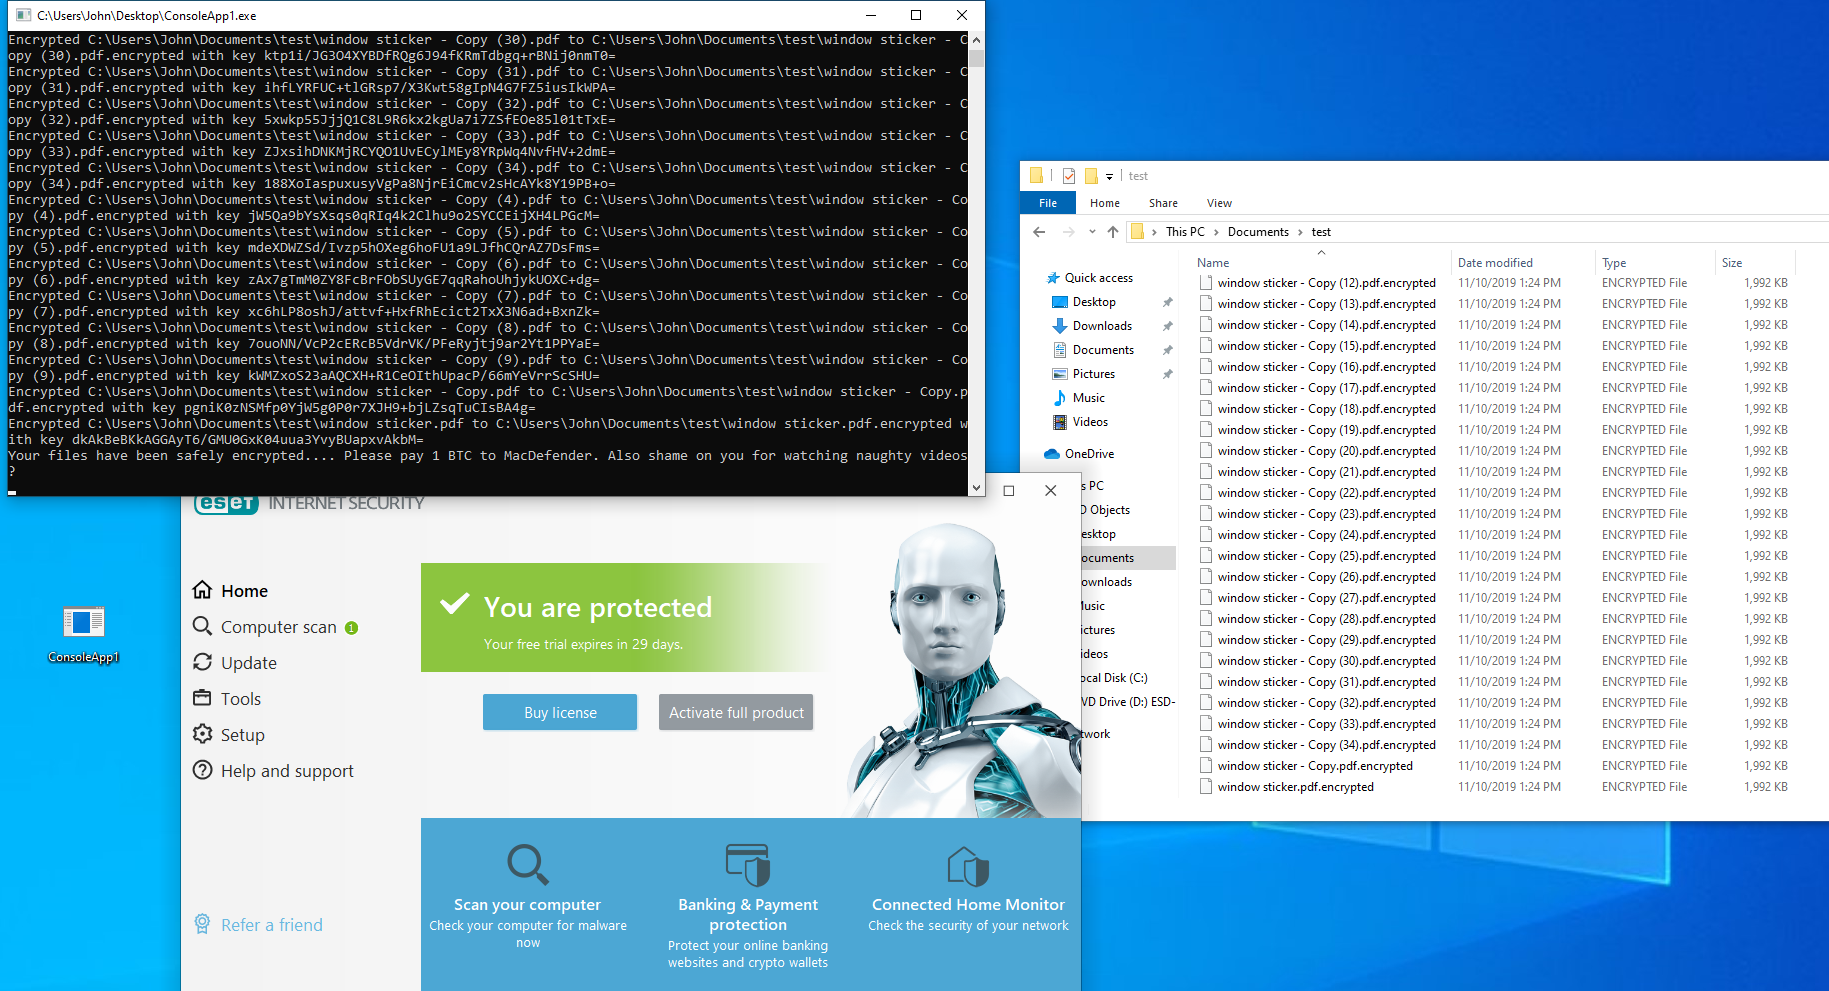Screen dimensions: 1829x991
Task: Select file window sticker - Copy (12).pdf.encrypted
Action: [x=1326, y=283]
